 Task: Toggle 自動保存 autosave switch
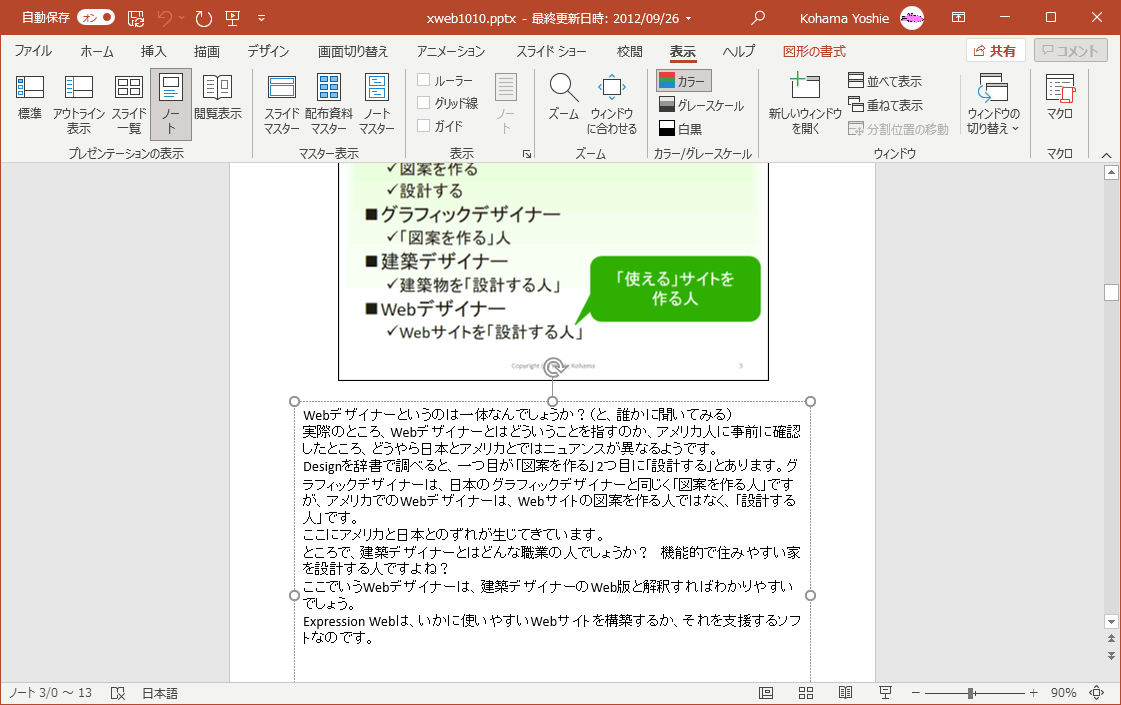pyautogui.click(x=96, y=18)
